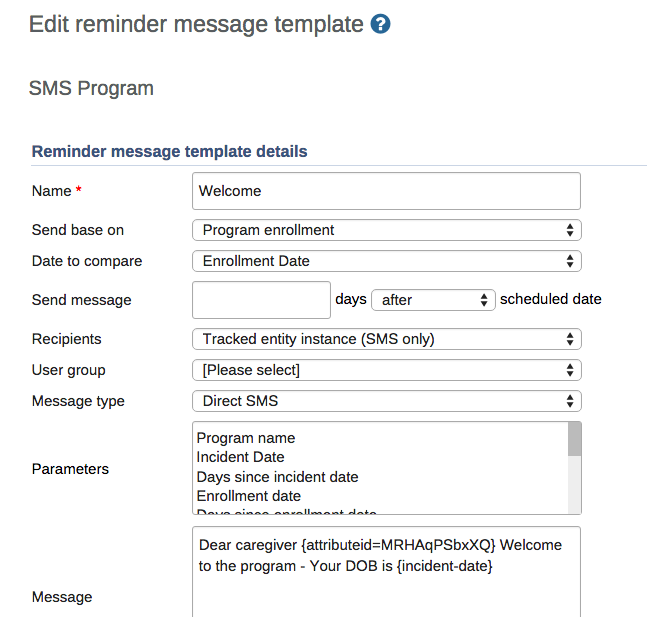Viewport: 647px width, 617px height.
Task: Expand the Recipients dropdown
Action: click(385, 339)
